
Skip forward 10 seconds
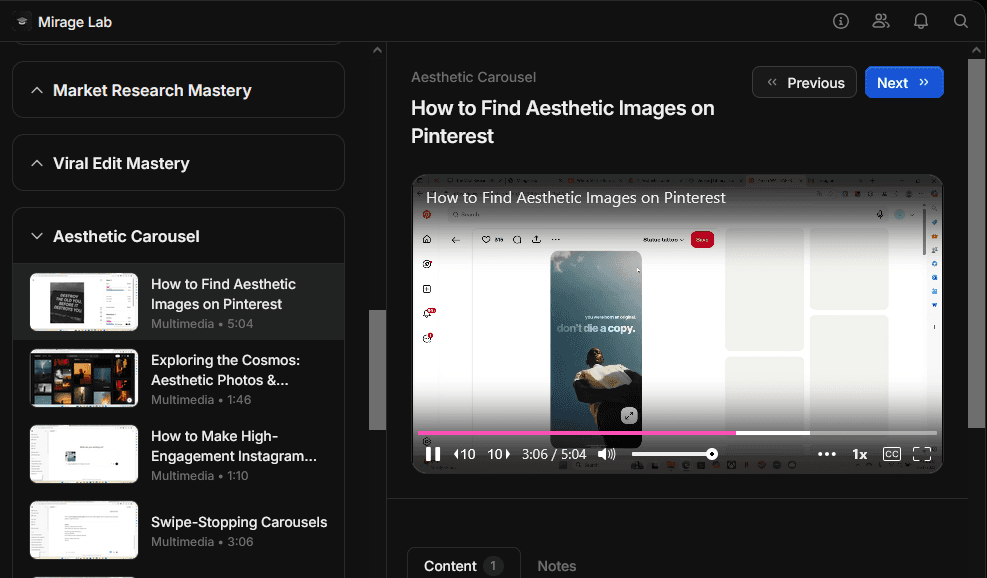pos(499,454)
